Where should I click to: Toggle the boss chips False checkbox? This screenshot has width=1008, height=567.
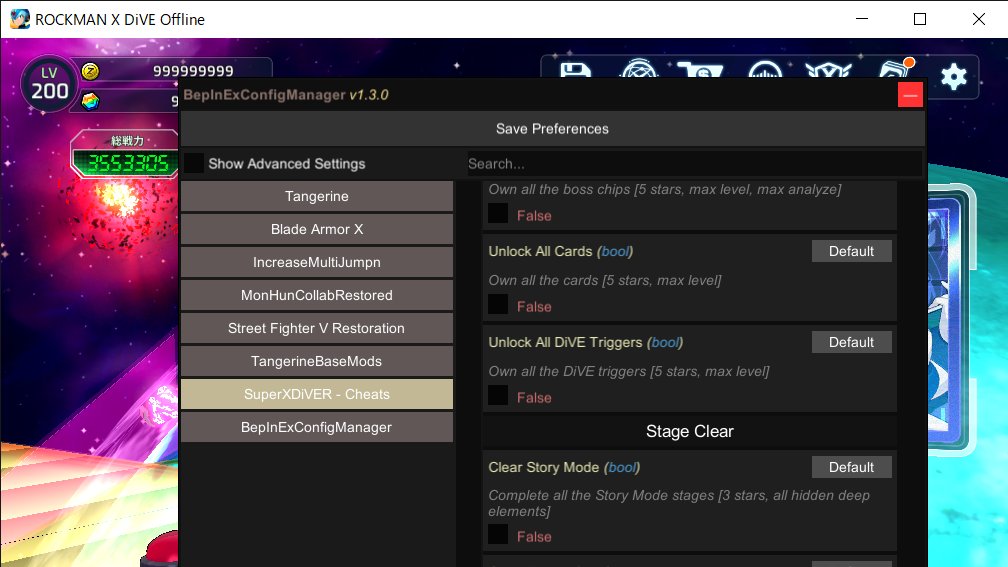(498, 213)
